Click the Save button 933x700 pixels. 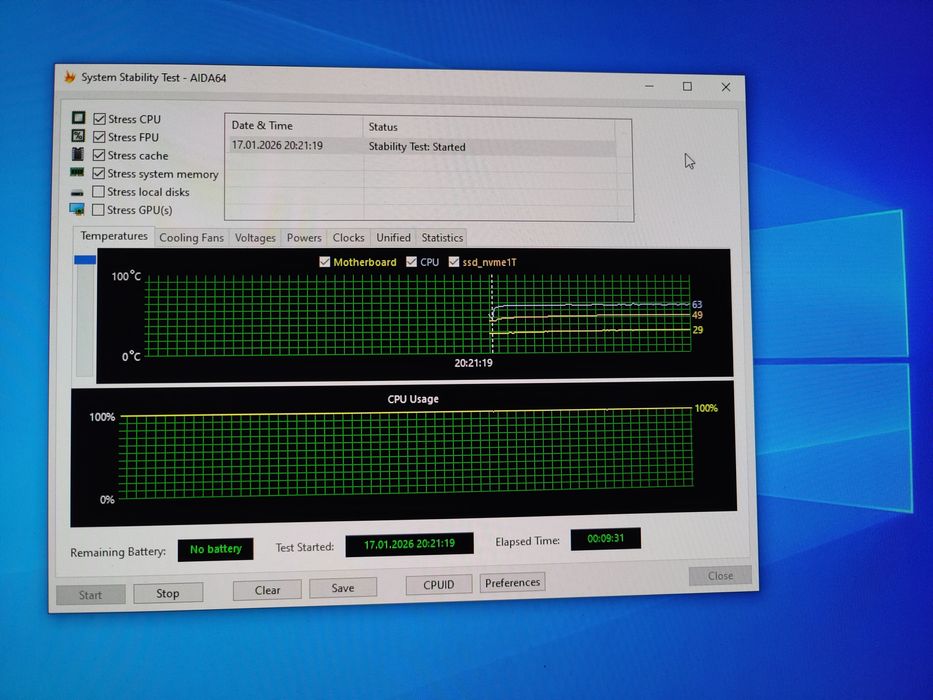pyautogui.click(x=343, y=588)
